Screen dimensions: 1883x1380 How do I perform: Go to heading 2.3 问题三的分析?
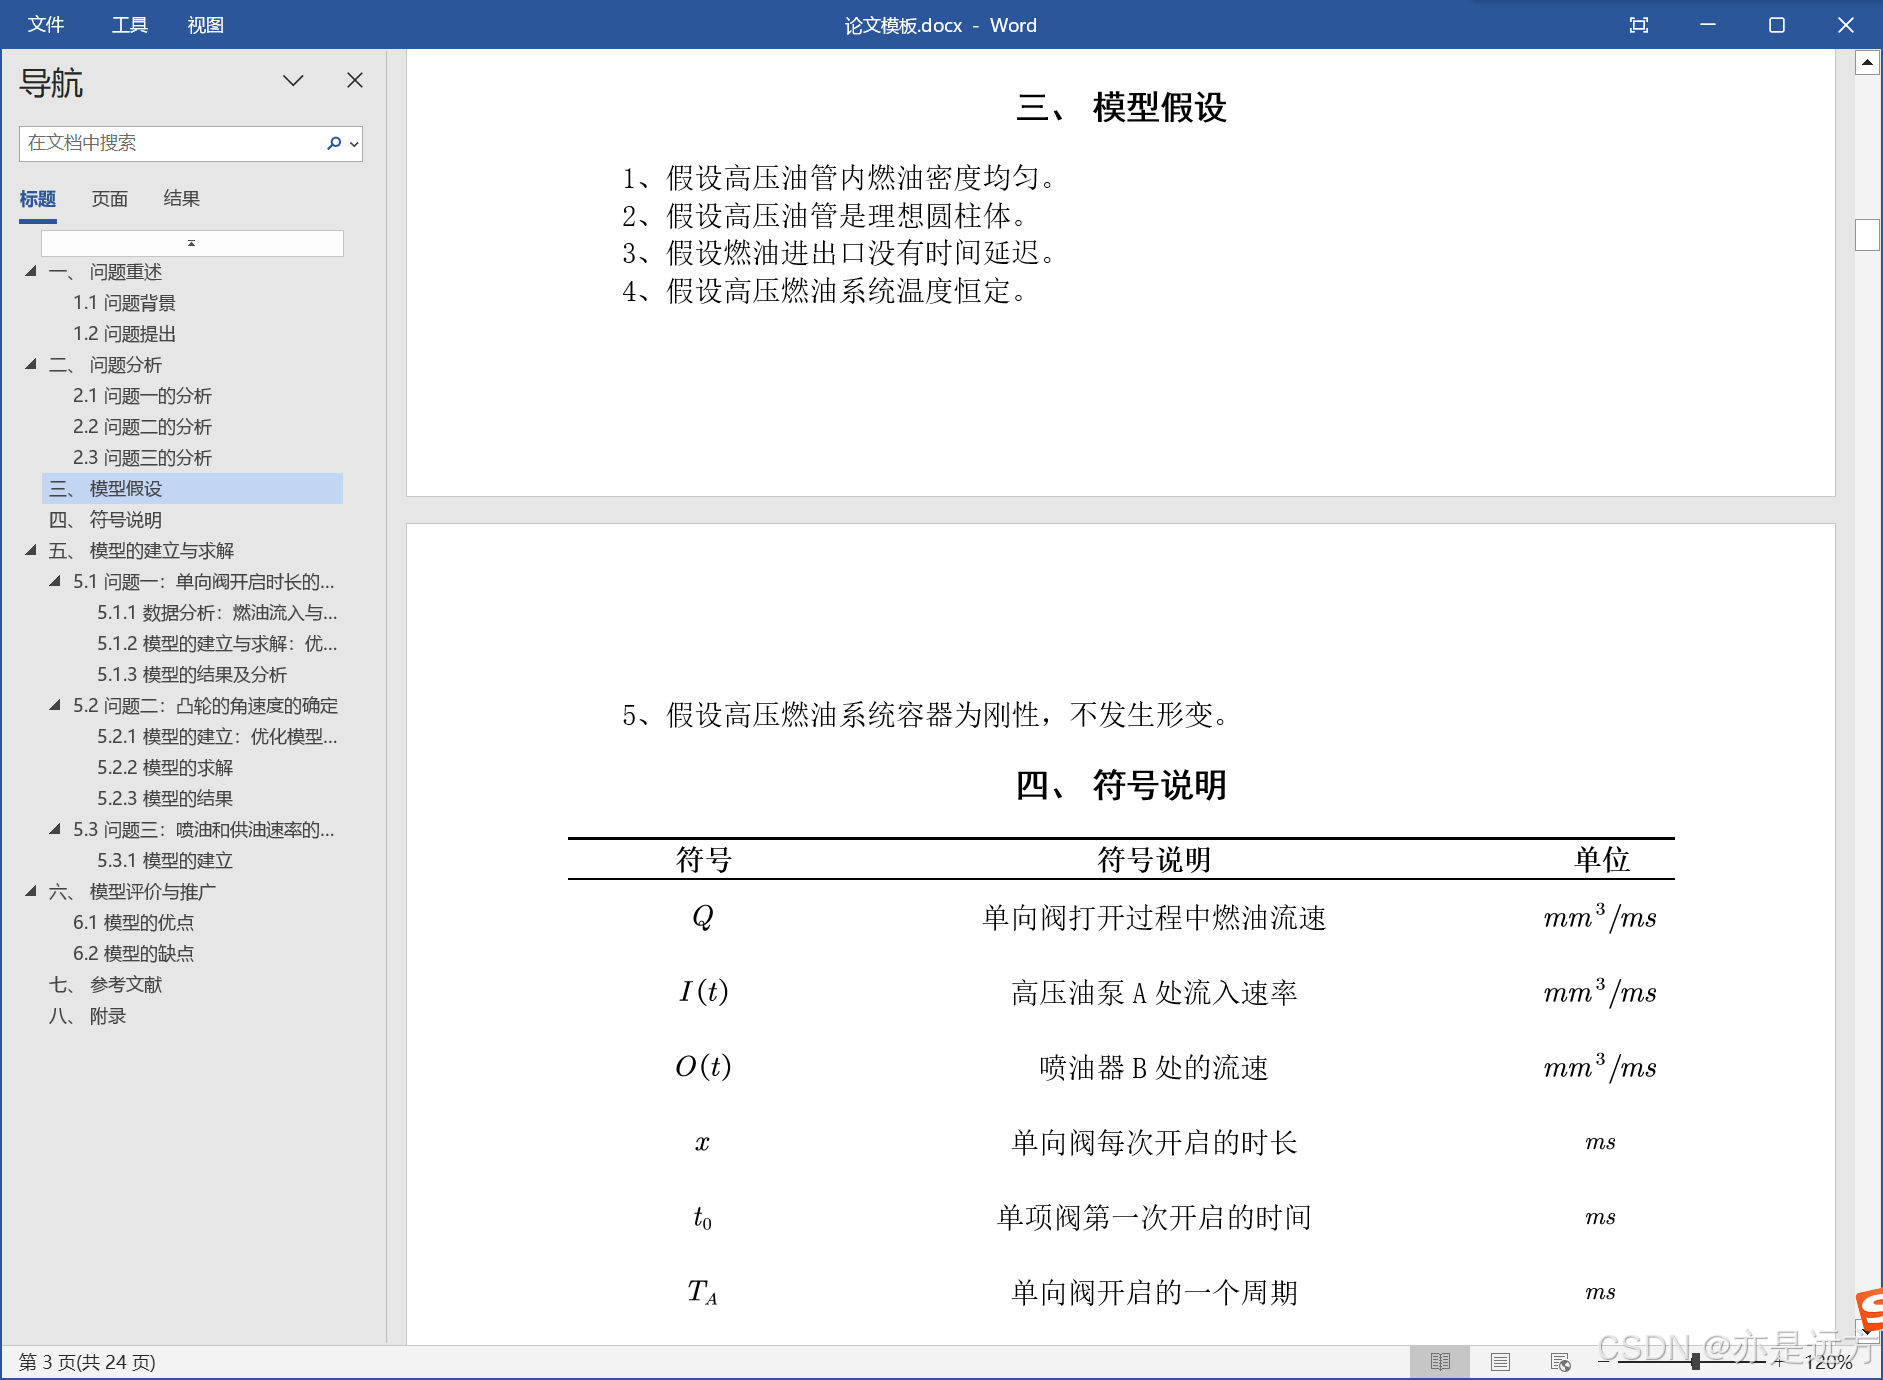(142, 458)
